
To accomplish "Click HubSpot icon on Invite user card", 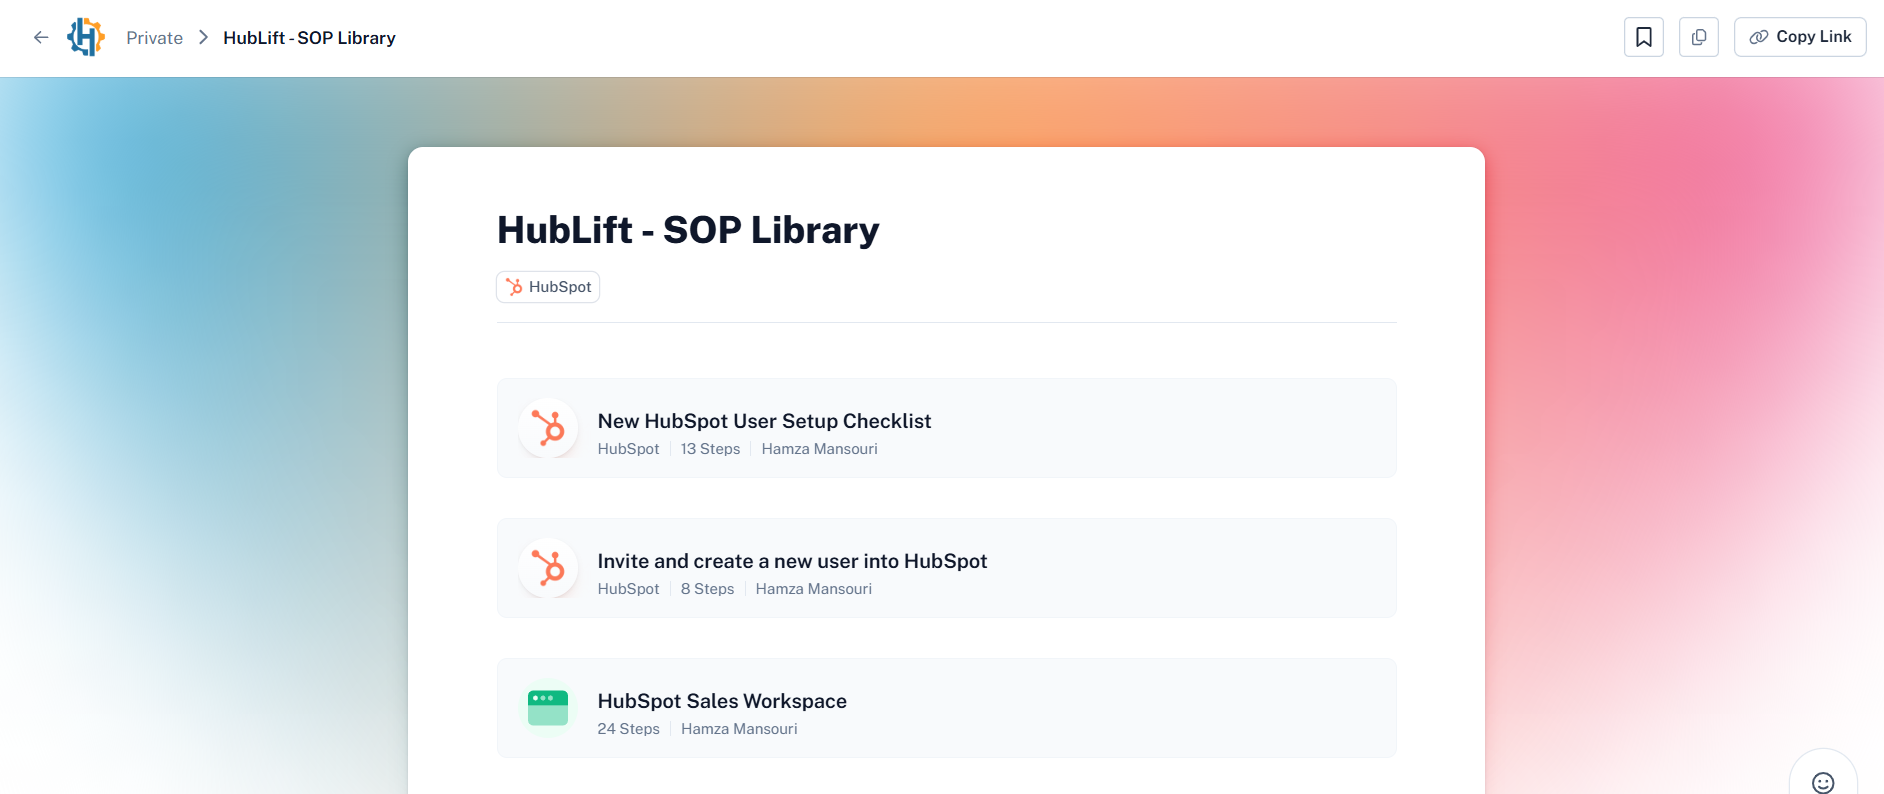I will pos(548,568).
